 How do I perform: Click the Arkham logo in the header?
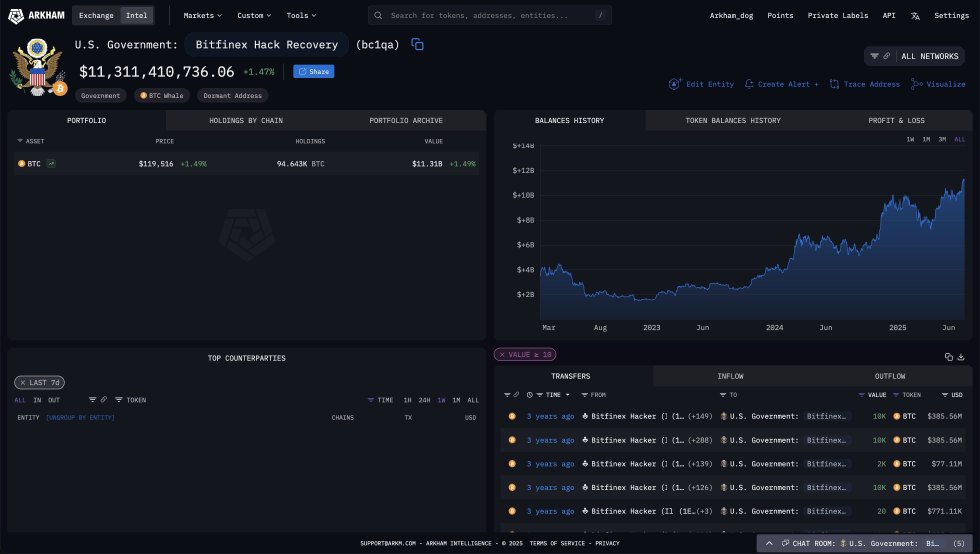click(37, 15)
